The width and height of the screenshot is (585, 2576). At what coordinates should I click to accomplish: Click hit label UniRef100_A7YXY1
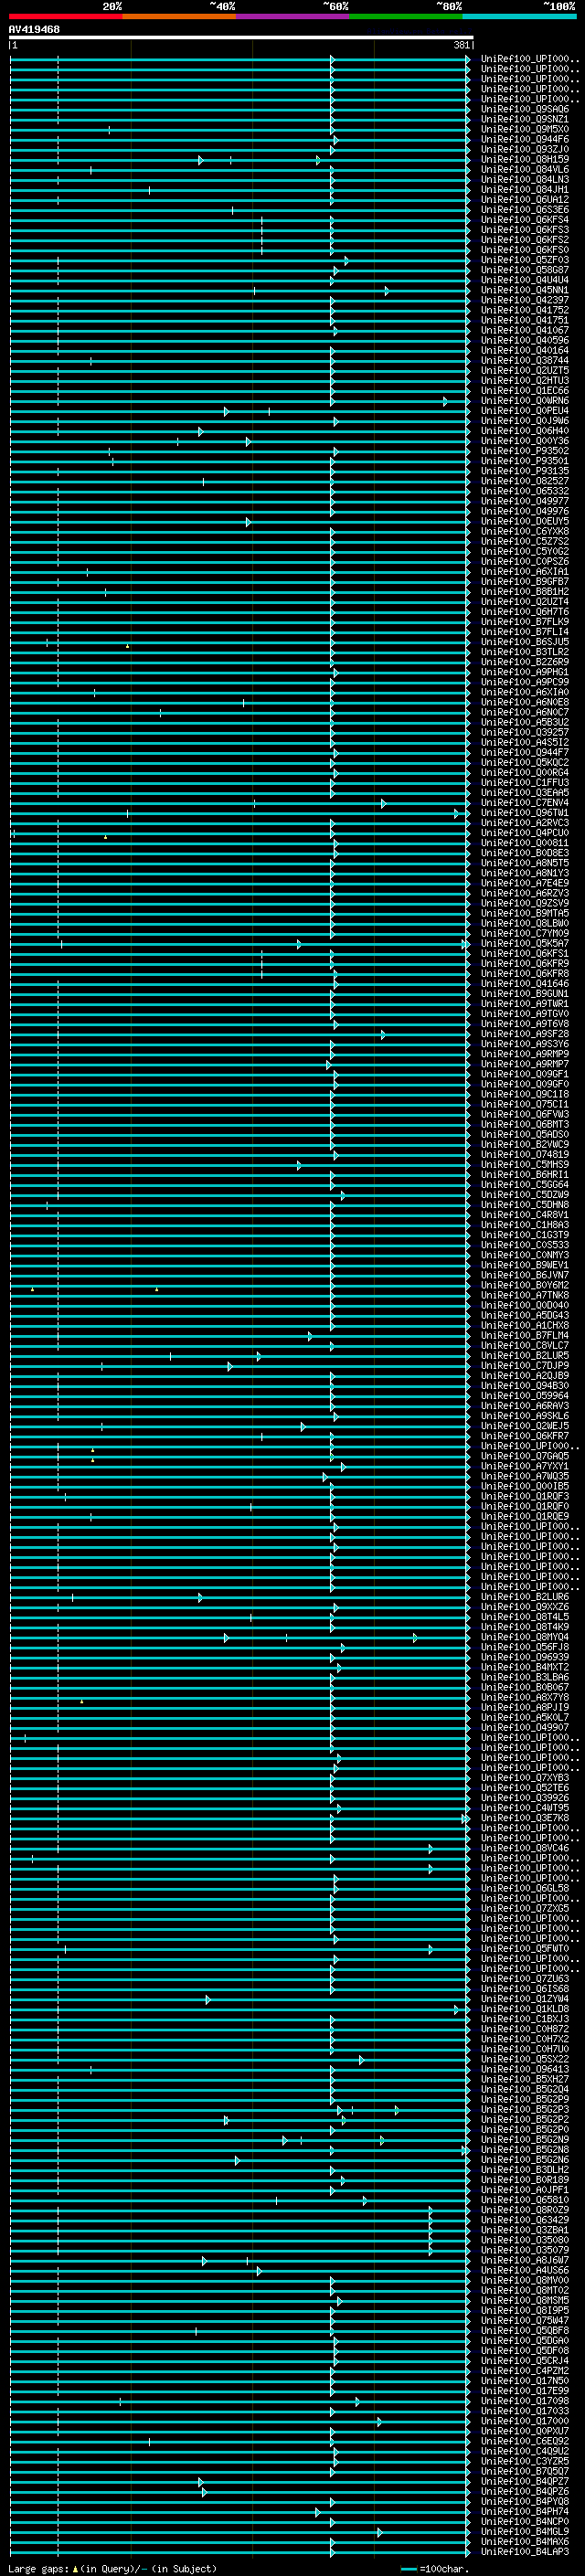pyautogui.click(x=524, y=1467)
